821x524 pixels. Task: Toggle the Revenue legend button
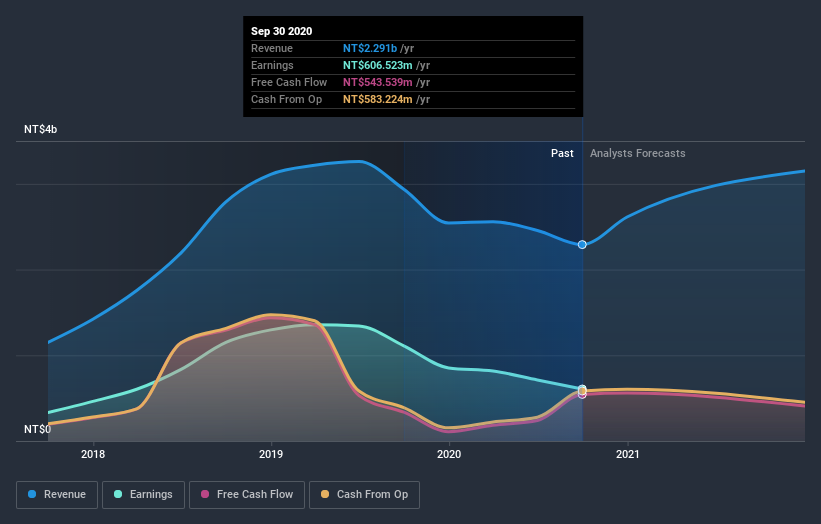click(x=57, y=495)
